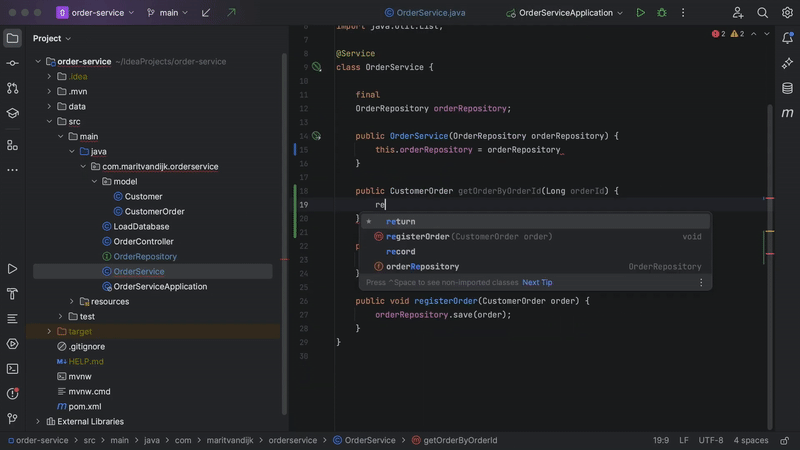The height and width of the screenshot is (450, 800).
Task: Expand the .mvn folder
Action: point(49,91)
